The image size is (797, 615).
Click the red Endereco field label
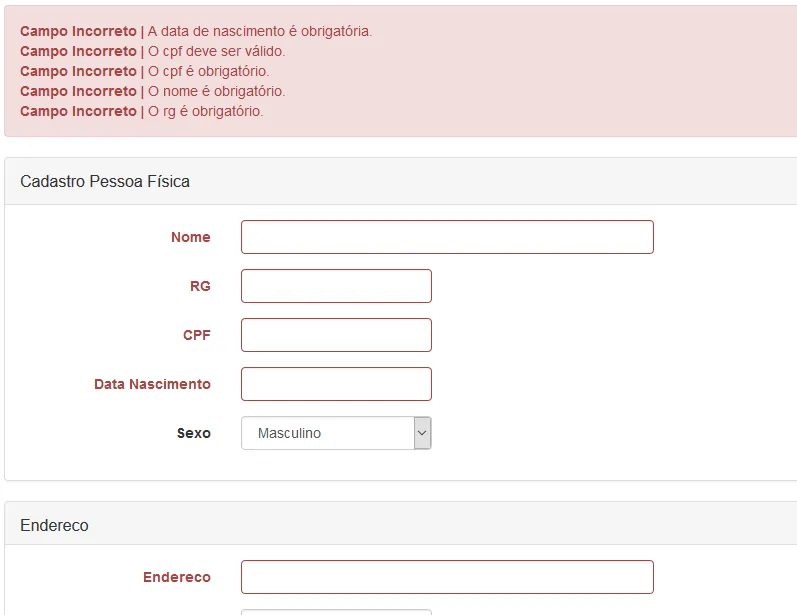click(177, 577)
